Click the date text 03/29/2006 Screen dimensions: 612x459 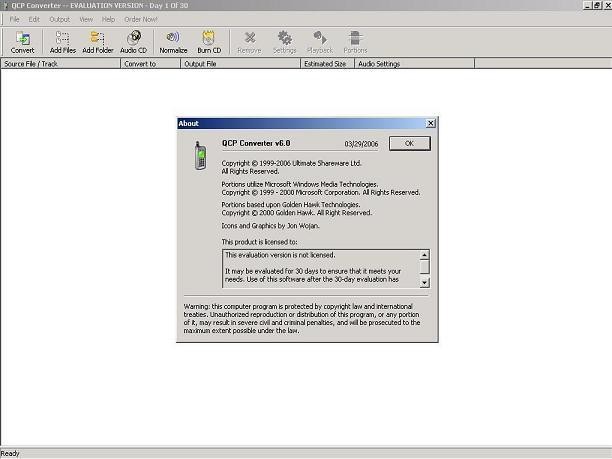click(x=361, y=144)
